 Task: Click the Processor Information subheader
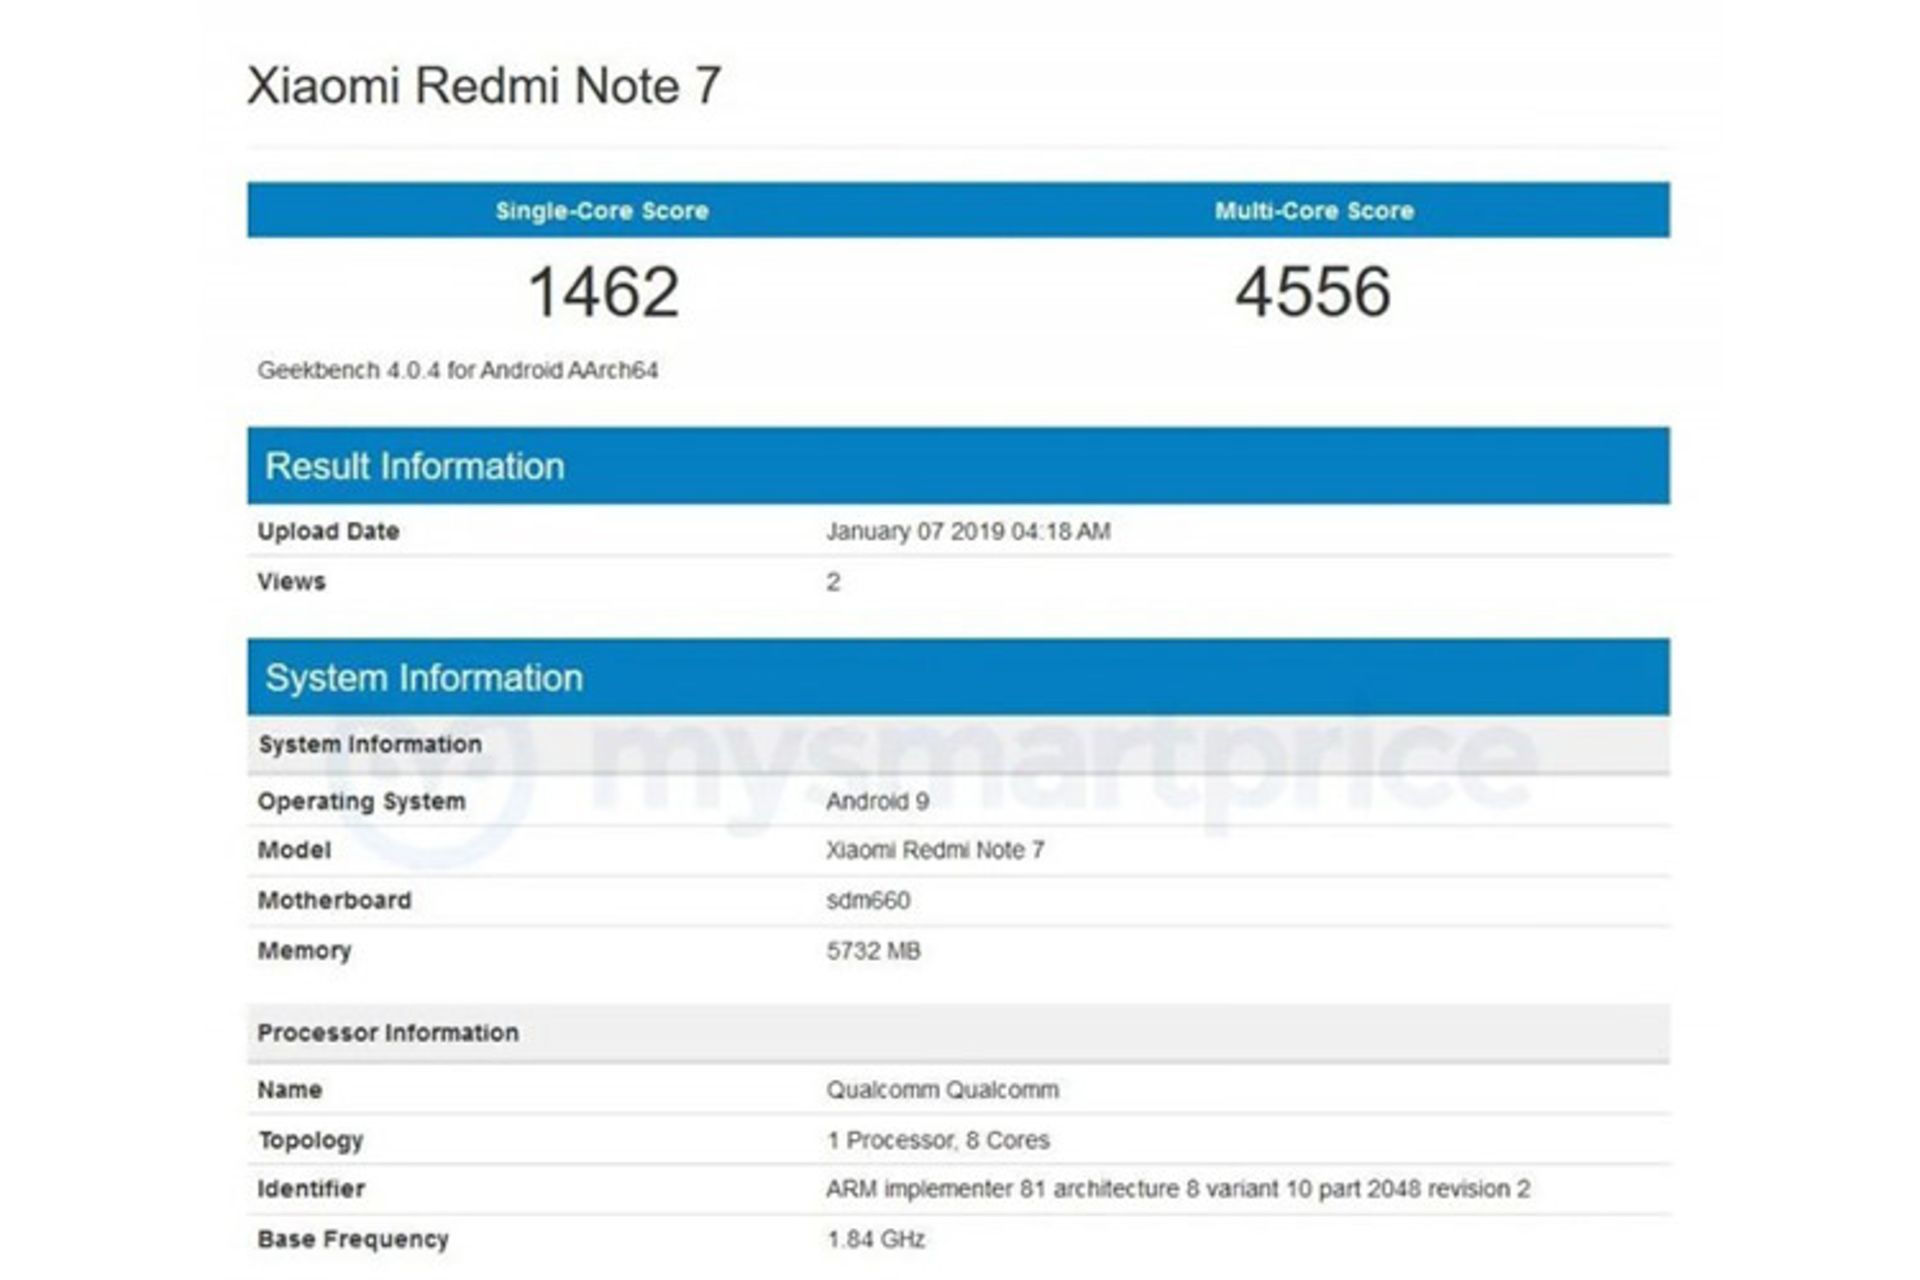pos(388,1032)
